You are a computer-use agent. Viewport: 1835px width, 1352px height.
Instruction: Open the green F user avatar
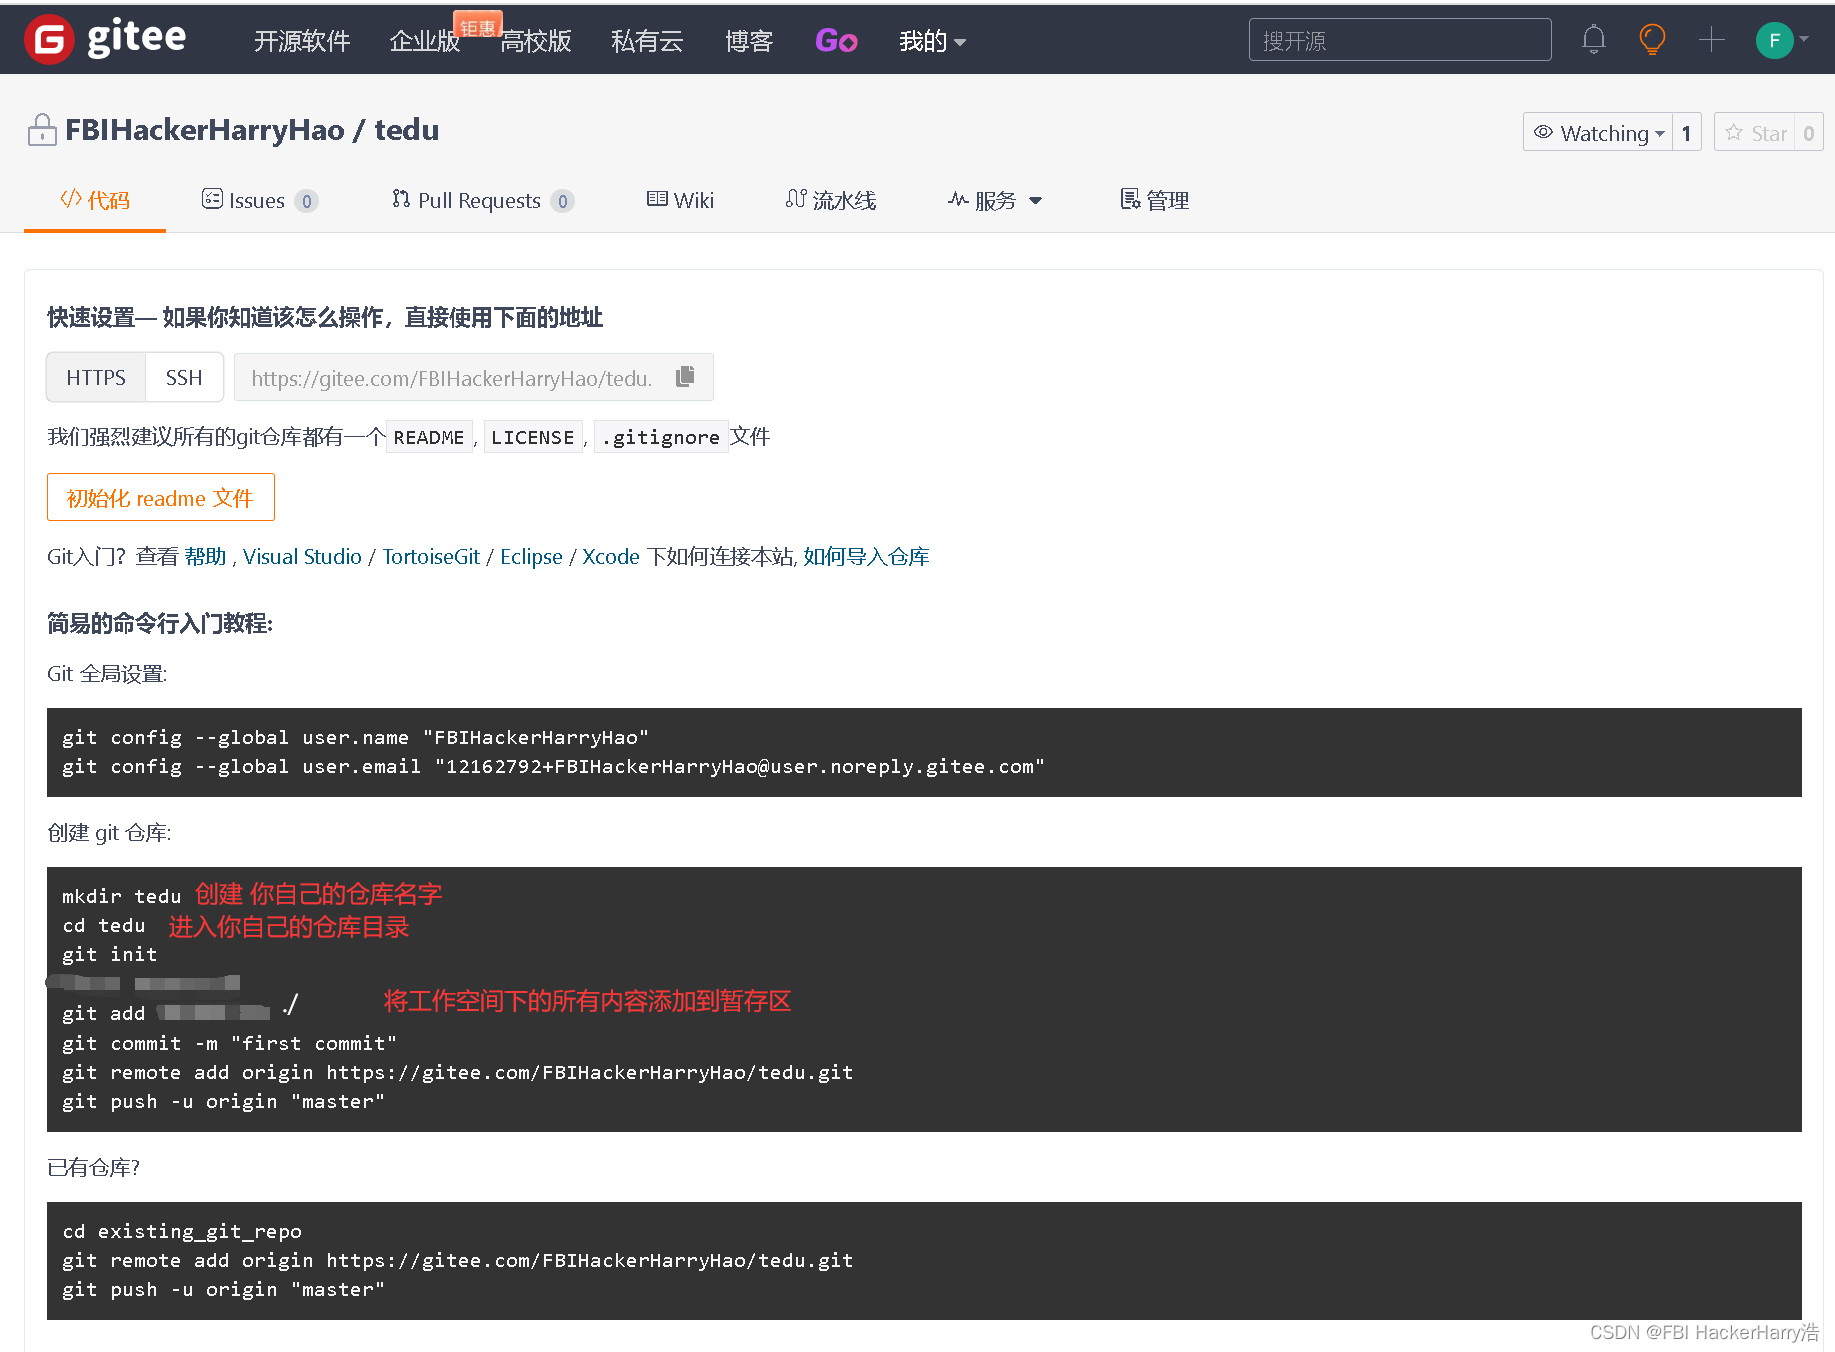tap(1774, 40)
